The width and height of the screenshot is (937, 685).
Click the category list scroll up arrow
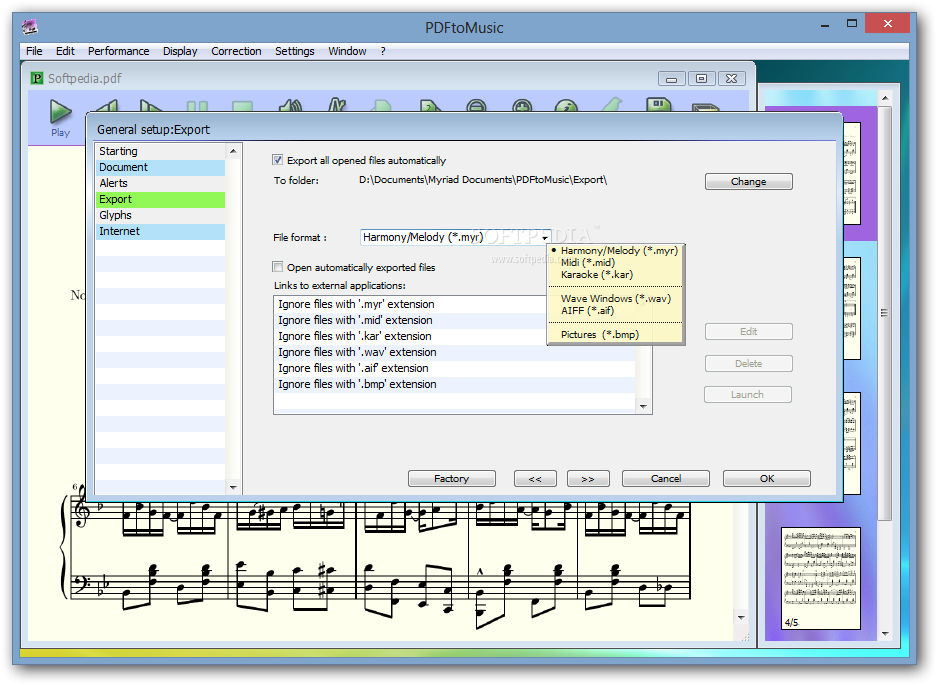pos(233,151)
